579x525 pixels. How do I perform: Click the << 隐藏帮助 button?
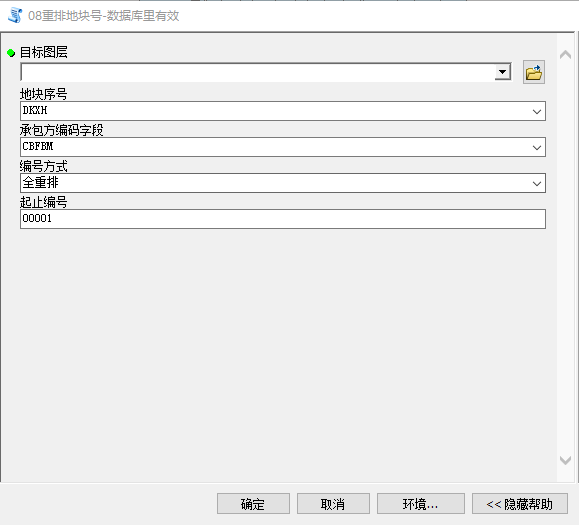pos(520,504)
